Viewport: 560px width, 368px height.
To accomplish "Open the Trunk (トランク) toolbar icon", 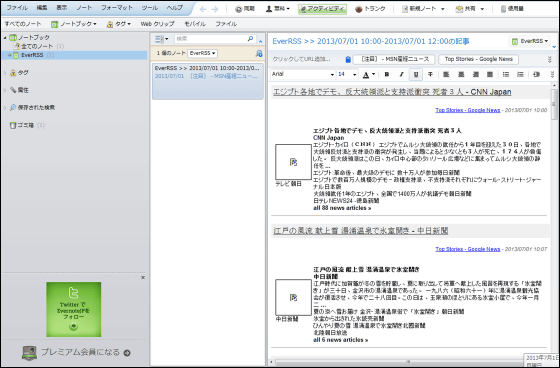I will coord(370,9).
